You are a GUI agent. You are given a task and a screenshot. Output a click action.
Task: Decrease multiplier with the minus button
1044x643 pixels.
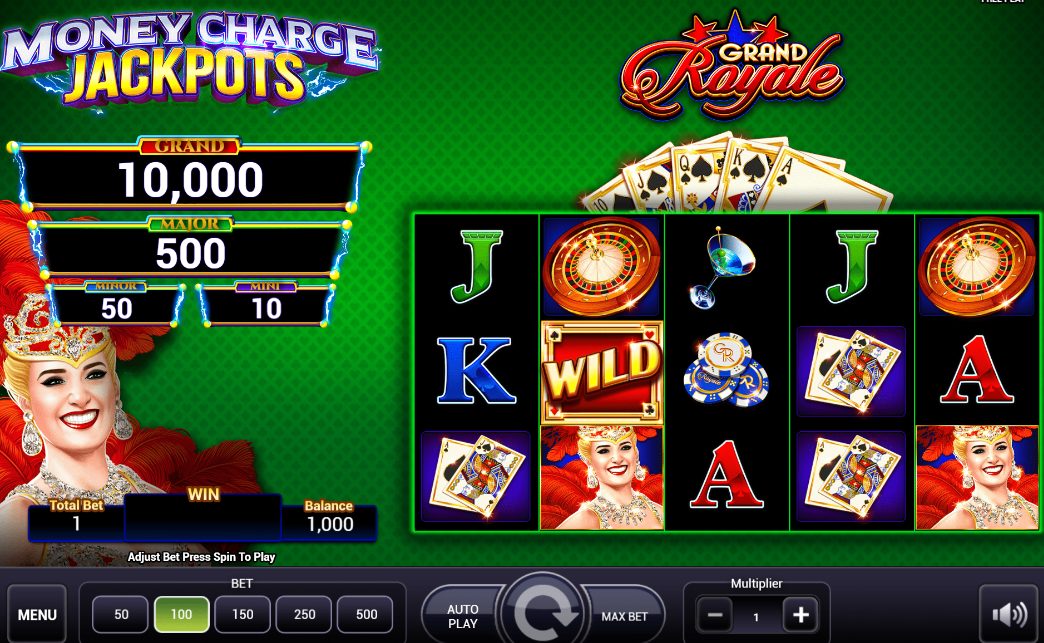[714, 615]
